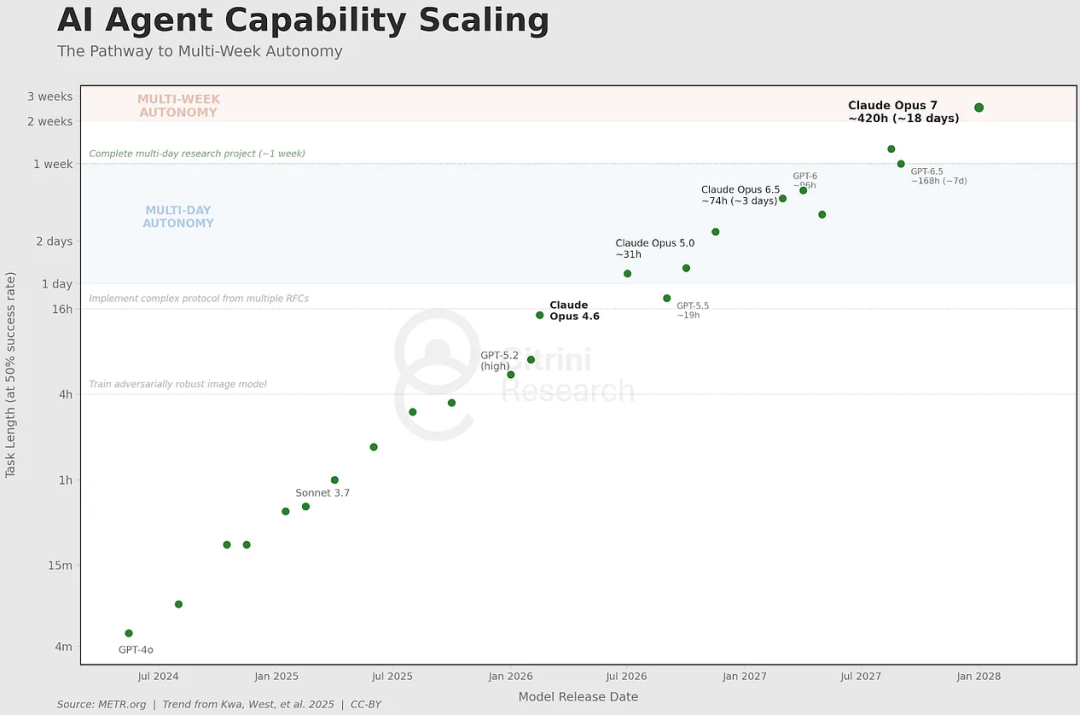
Task: Click the "3 weeks" y-axis tick label
Action: [50, 97]
